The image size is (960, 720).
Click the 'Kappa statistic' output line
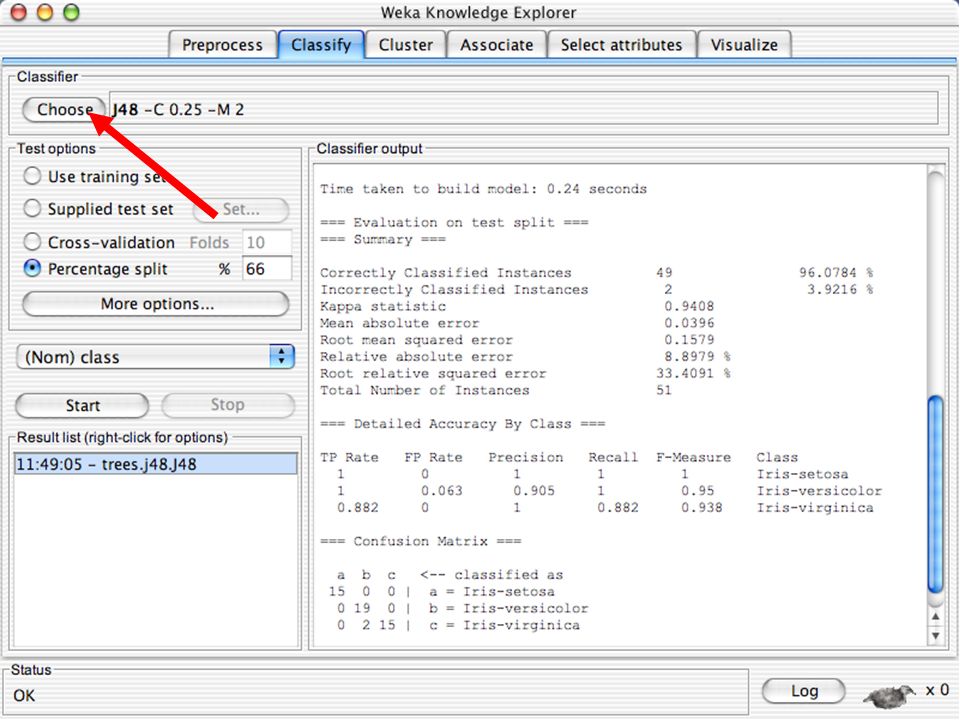click(517, 306)
